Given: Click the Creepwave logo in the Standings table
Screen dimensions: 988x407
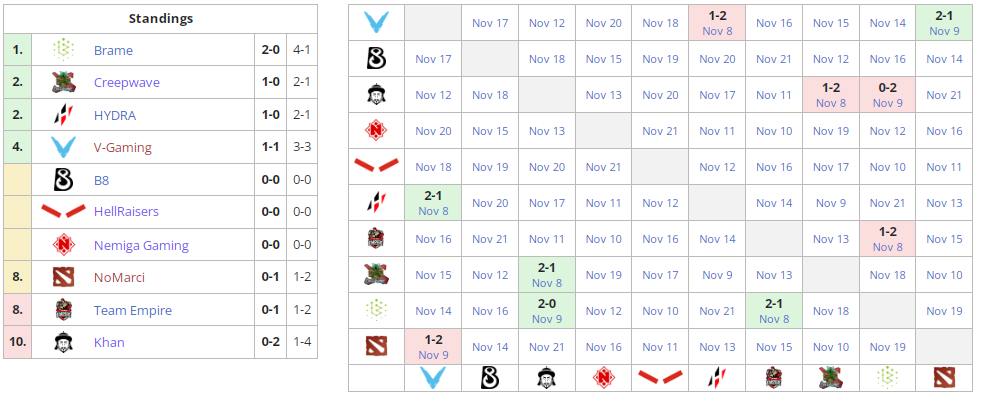Looking at the screenshot, I should [64, 83].
